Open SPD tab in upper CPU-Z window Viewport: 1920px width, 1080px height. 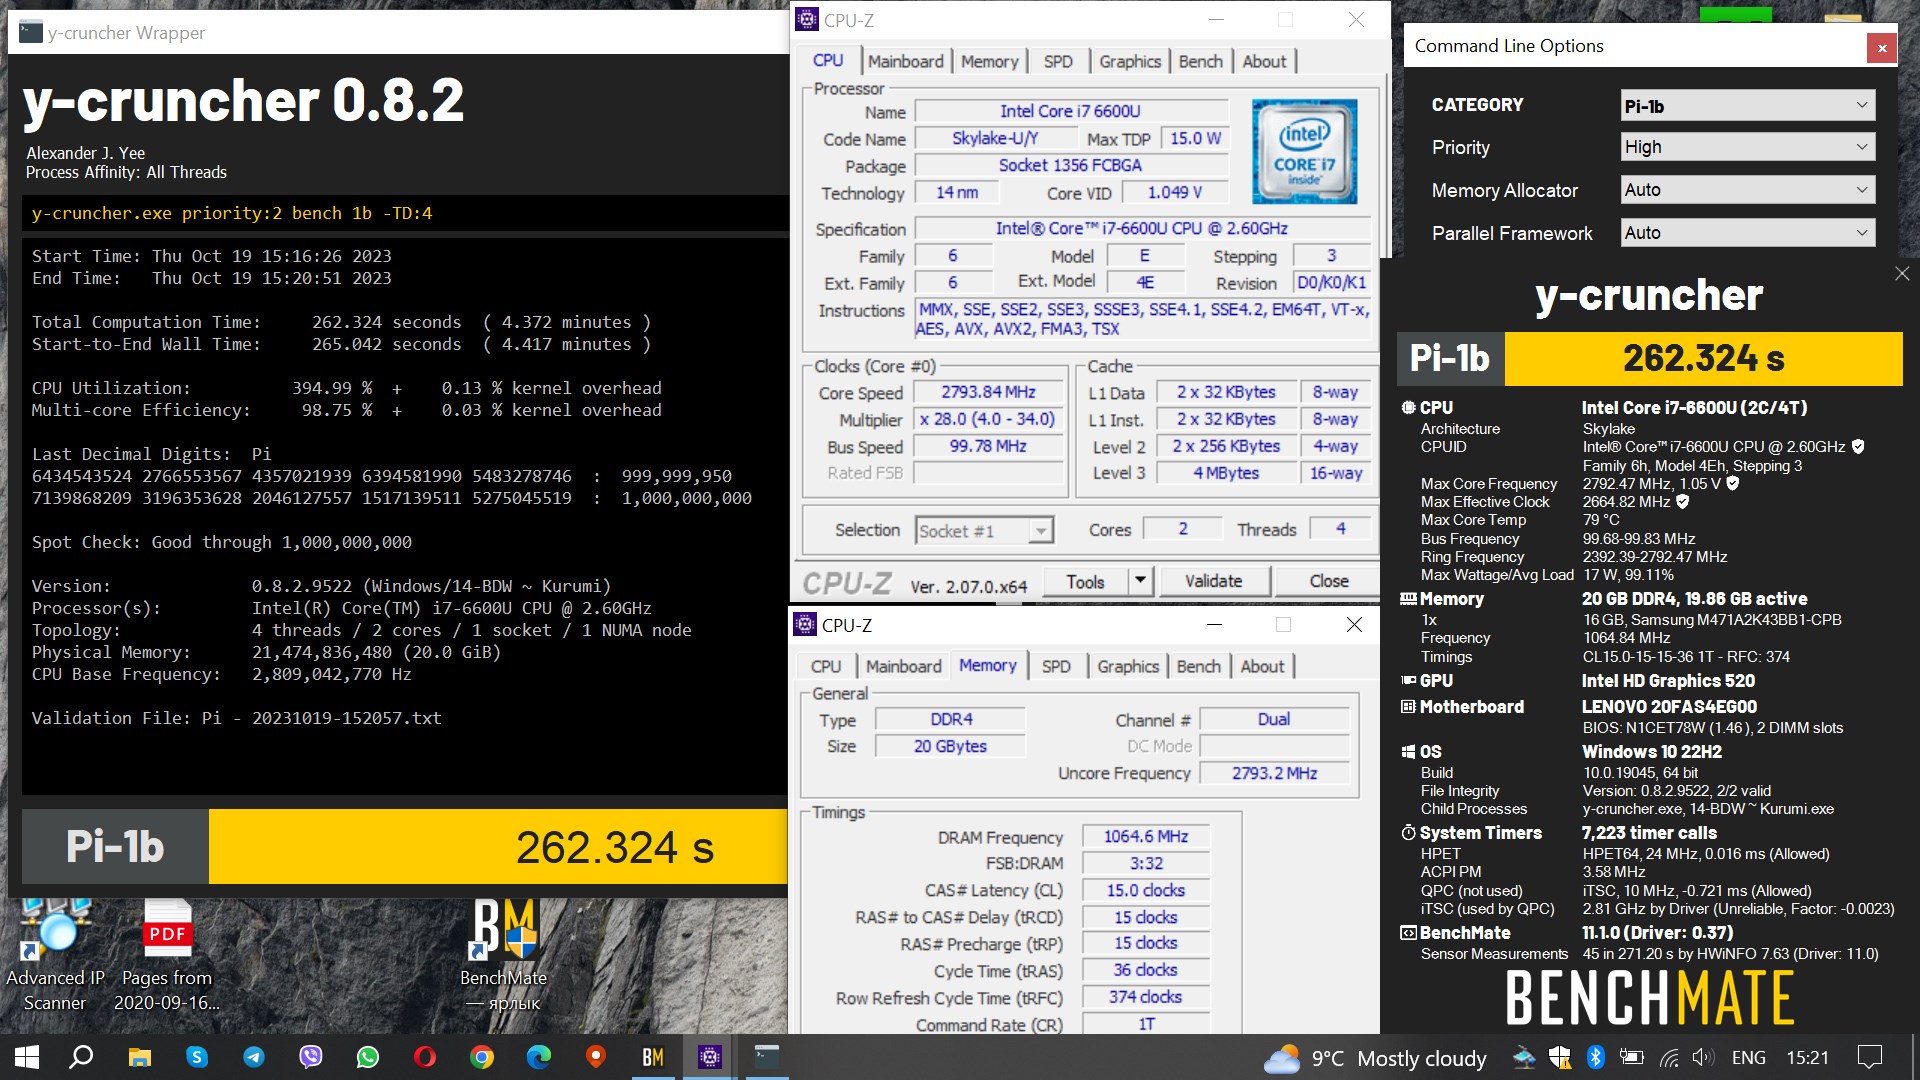1058,61
